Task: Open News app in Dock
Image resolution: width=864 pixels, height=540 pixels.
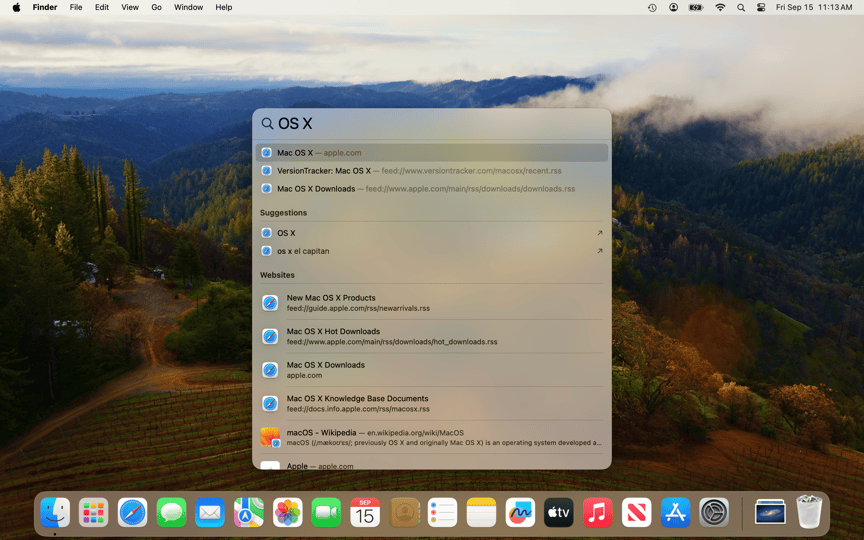Action: point(636,512)
